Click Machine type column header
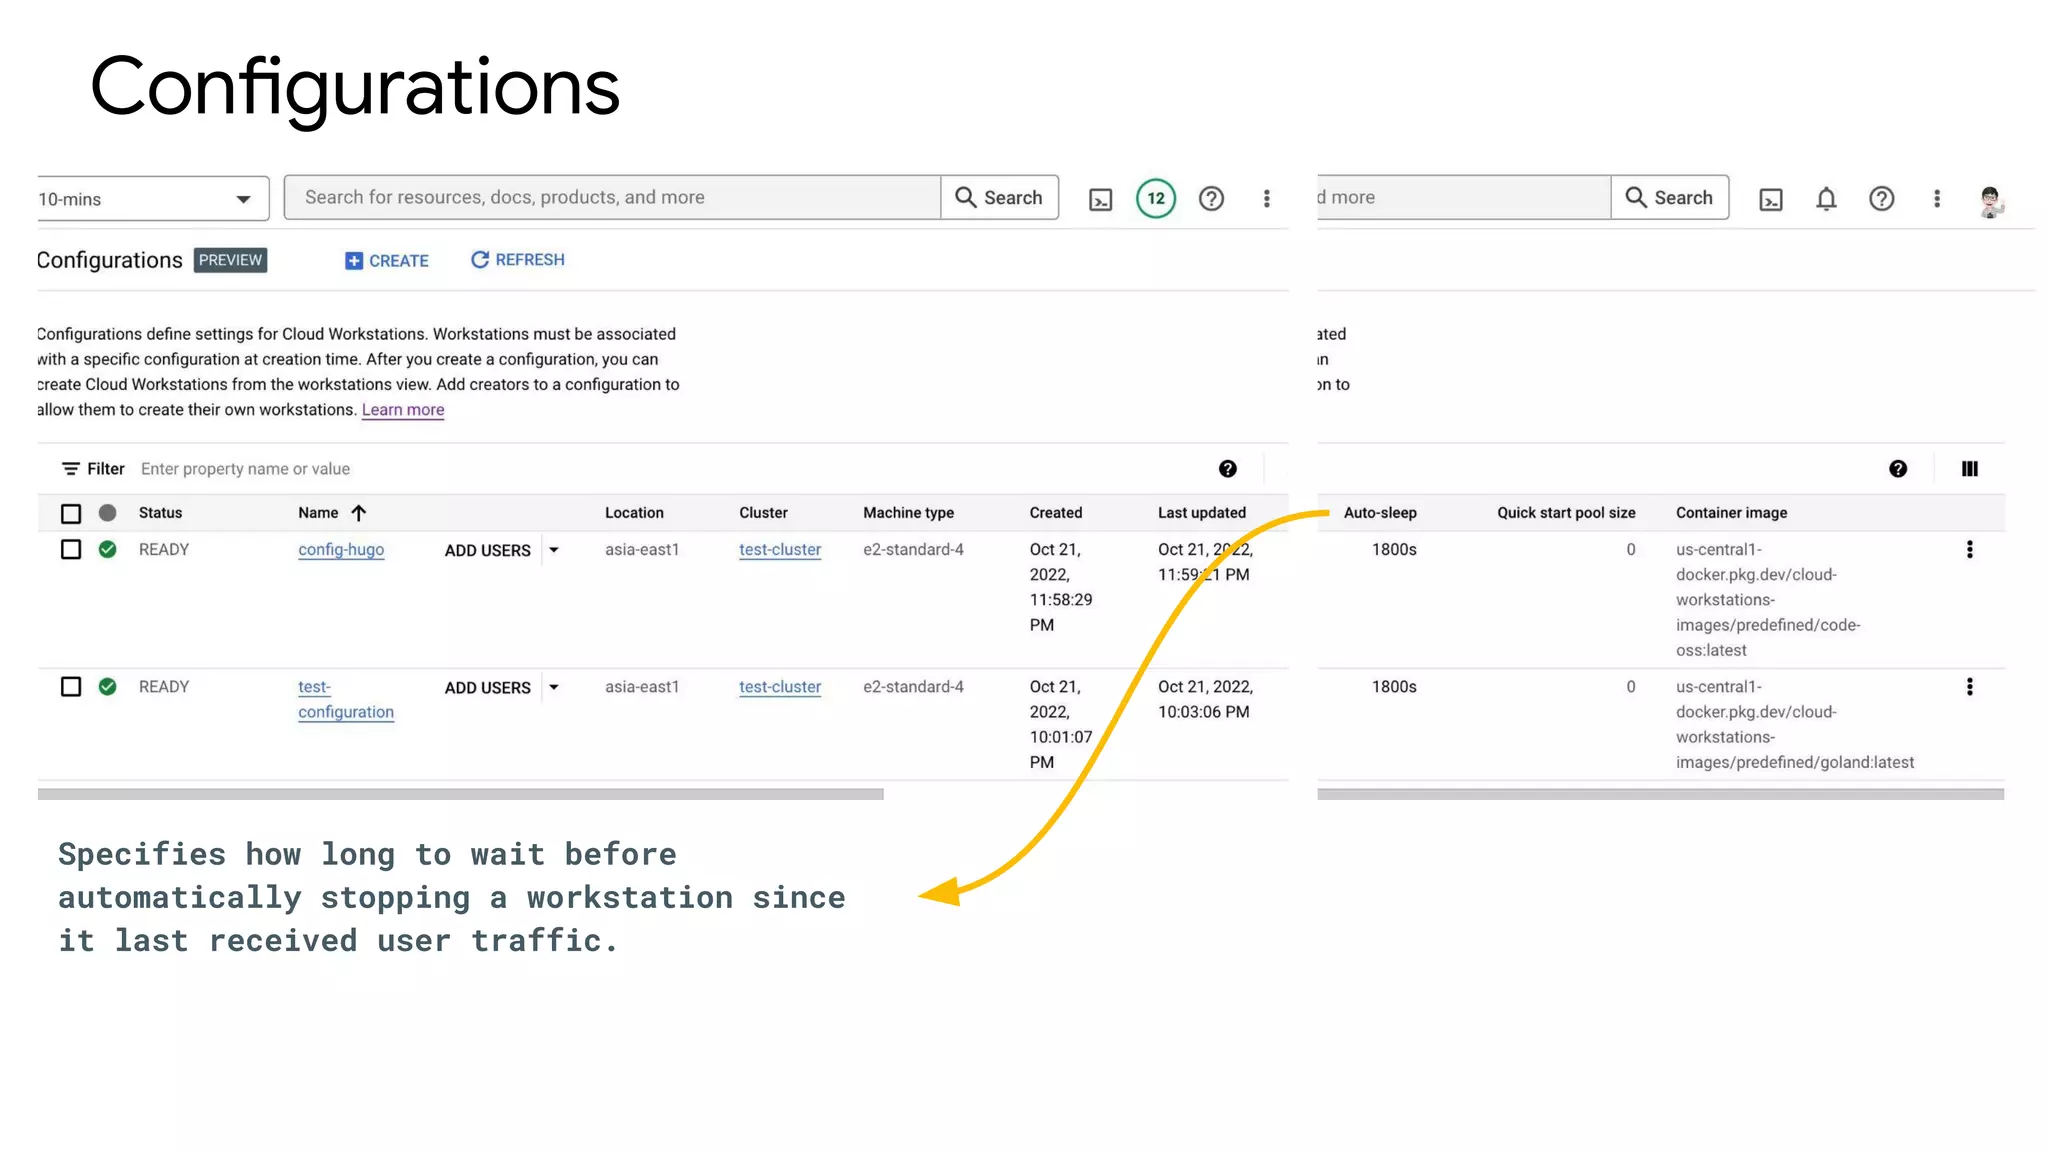Viewport: 2048px width, 1152px height. pyautogui.click(x=908, y=513)
